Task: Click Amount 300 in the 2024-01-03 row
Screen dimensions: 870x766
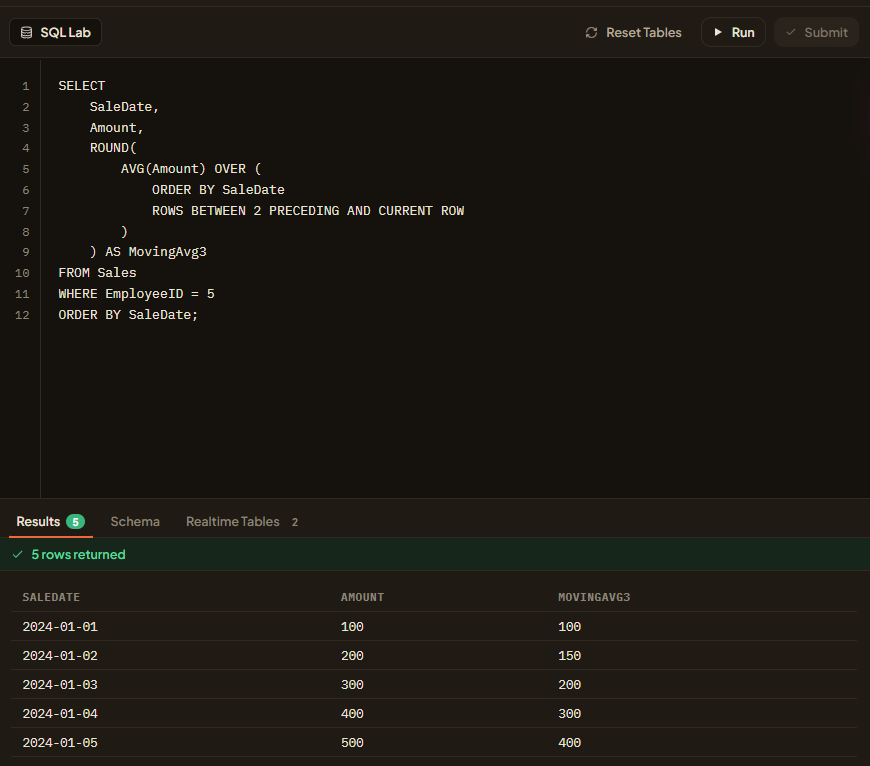Action: click(x=352, y=684)
